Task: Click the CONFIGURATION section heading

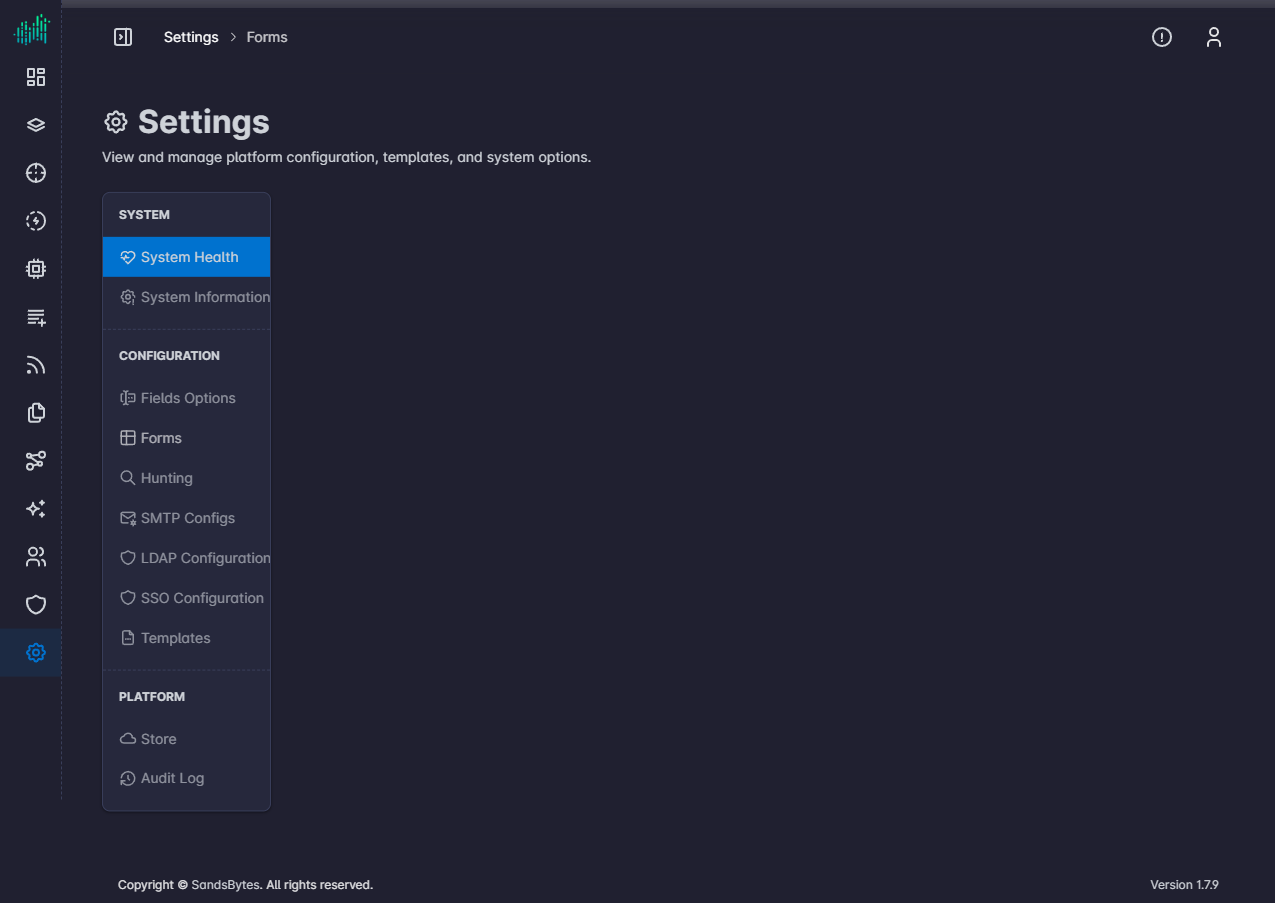Action: click(169, 356)
